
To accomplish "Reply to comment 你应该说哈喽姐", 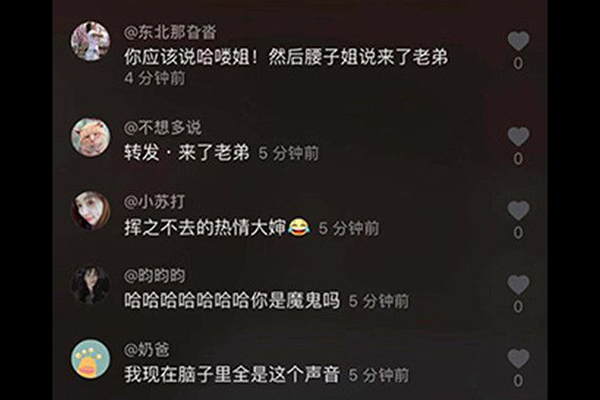I will click(286, 57).
